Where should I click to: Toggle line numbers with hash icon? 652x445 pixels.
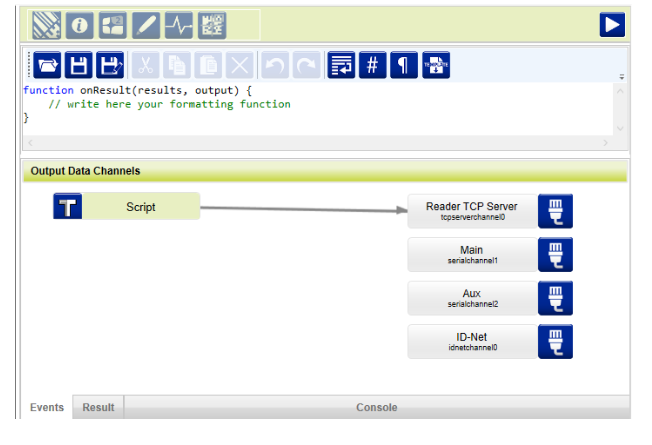coord(372,66)
